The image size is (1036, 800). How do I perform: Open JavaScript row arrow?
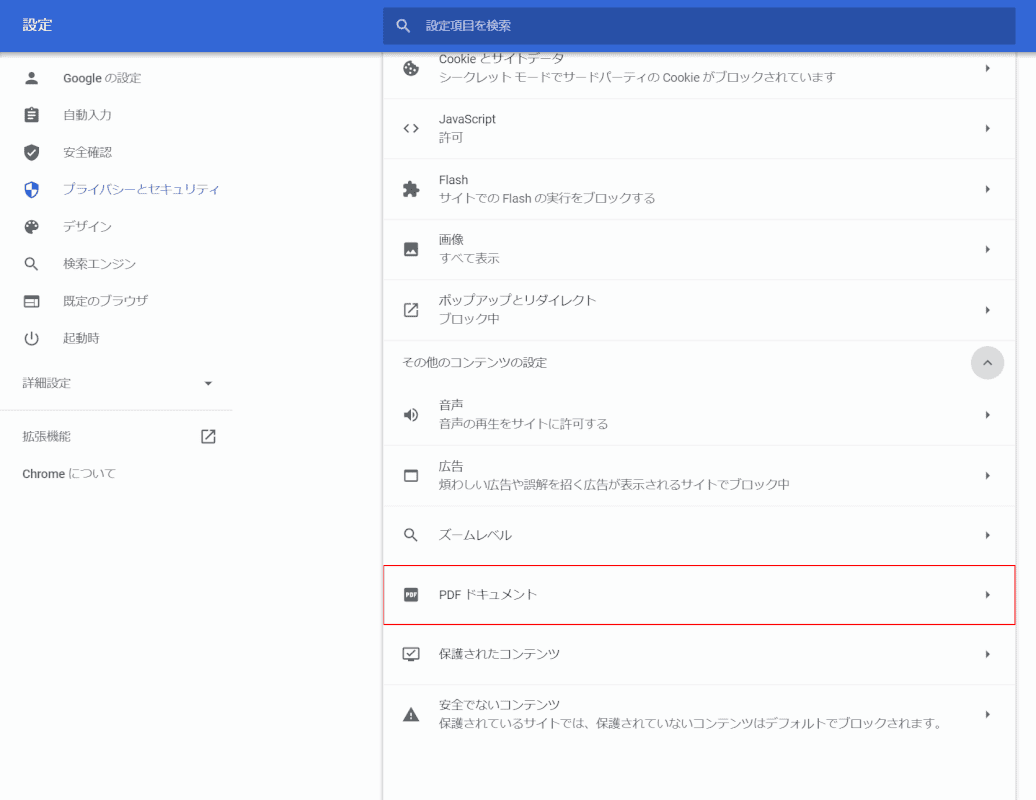pyautogui.click(x=988, y=128)
